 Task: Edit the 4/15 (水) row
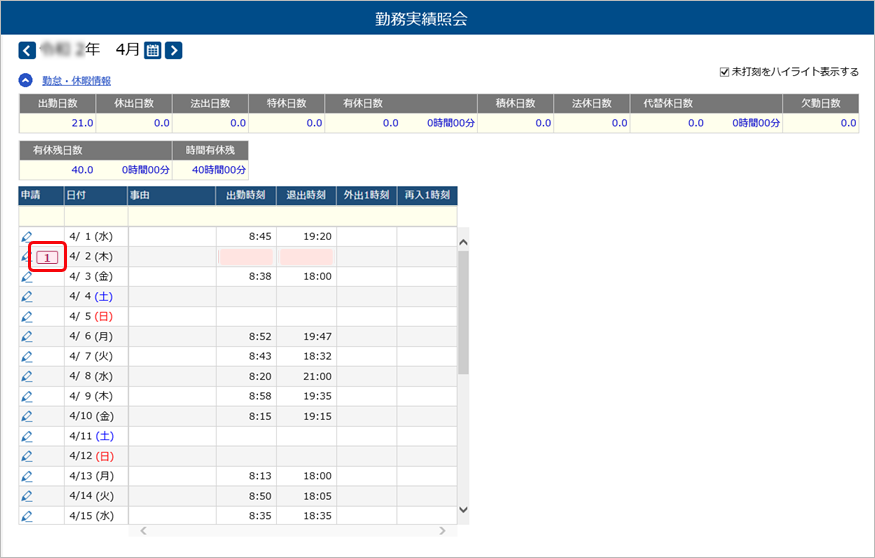coord(26,516)
